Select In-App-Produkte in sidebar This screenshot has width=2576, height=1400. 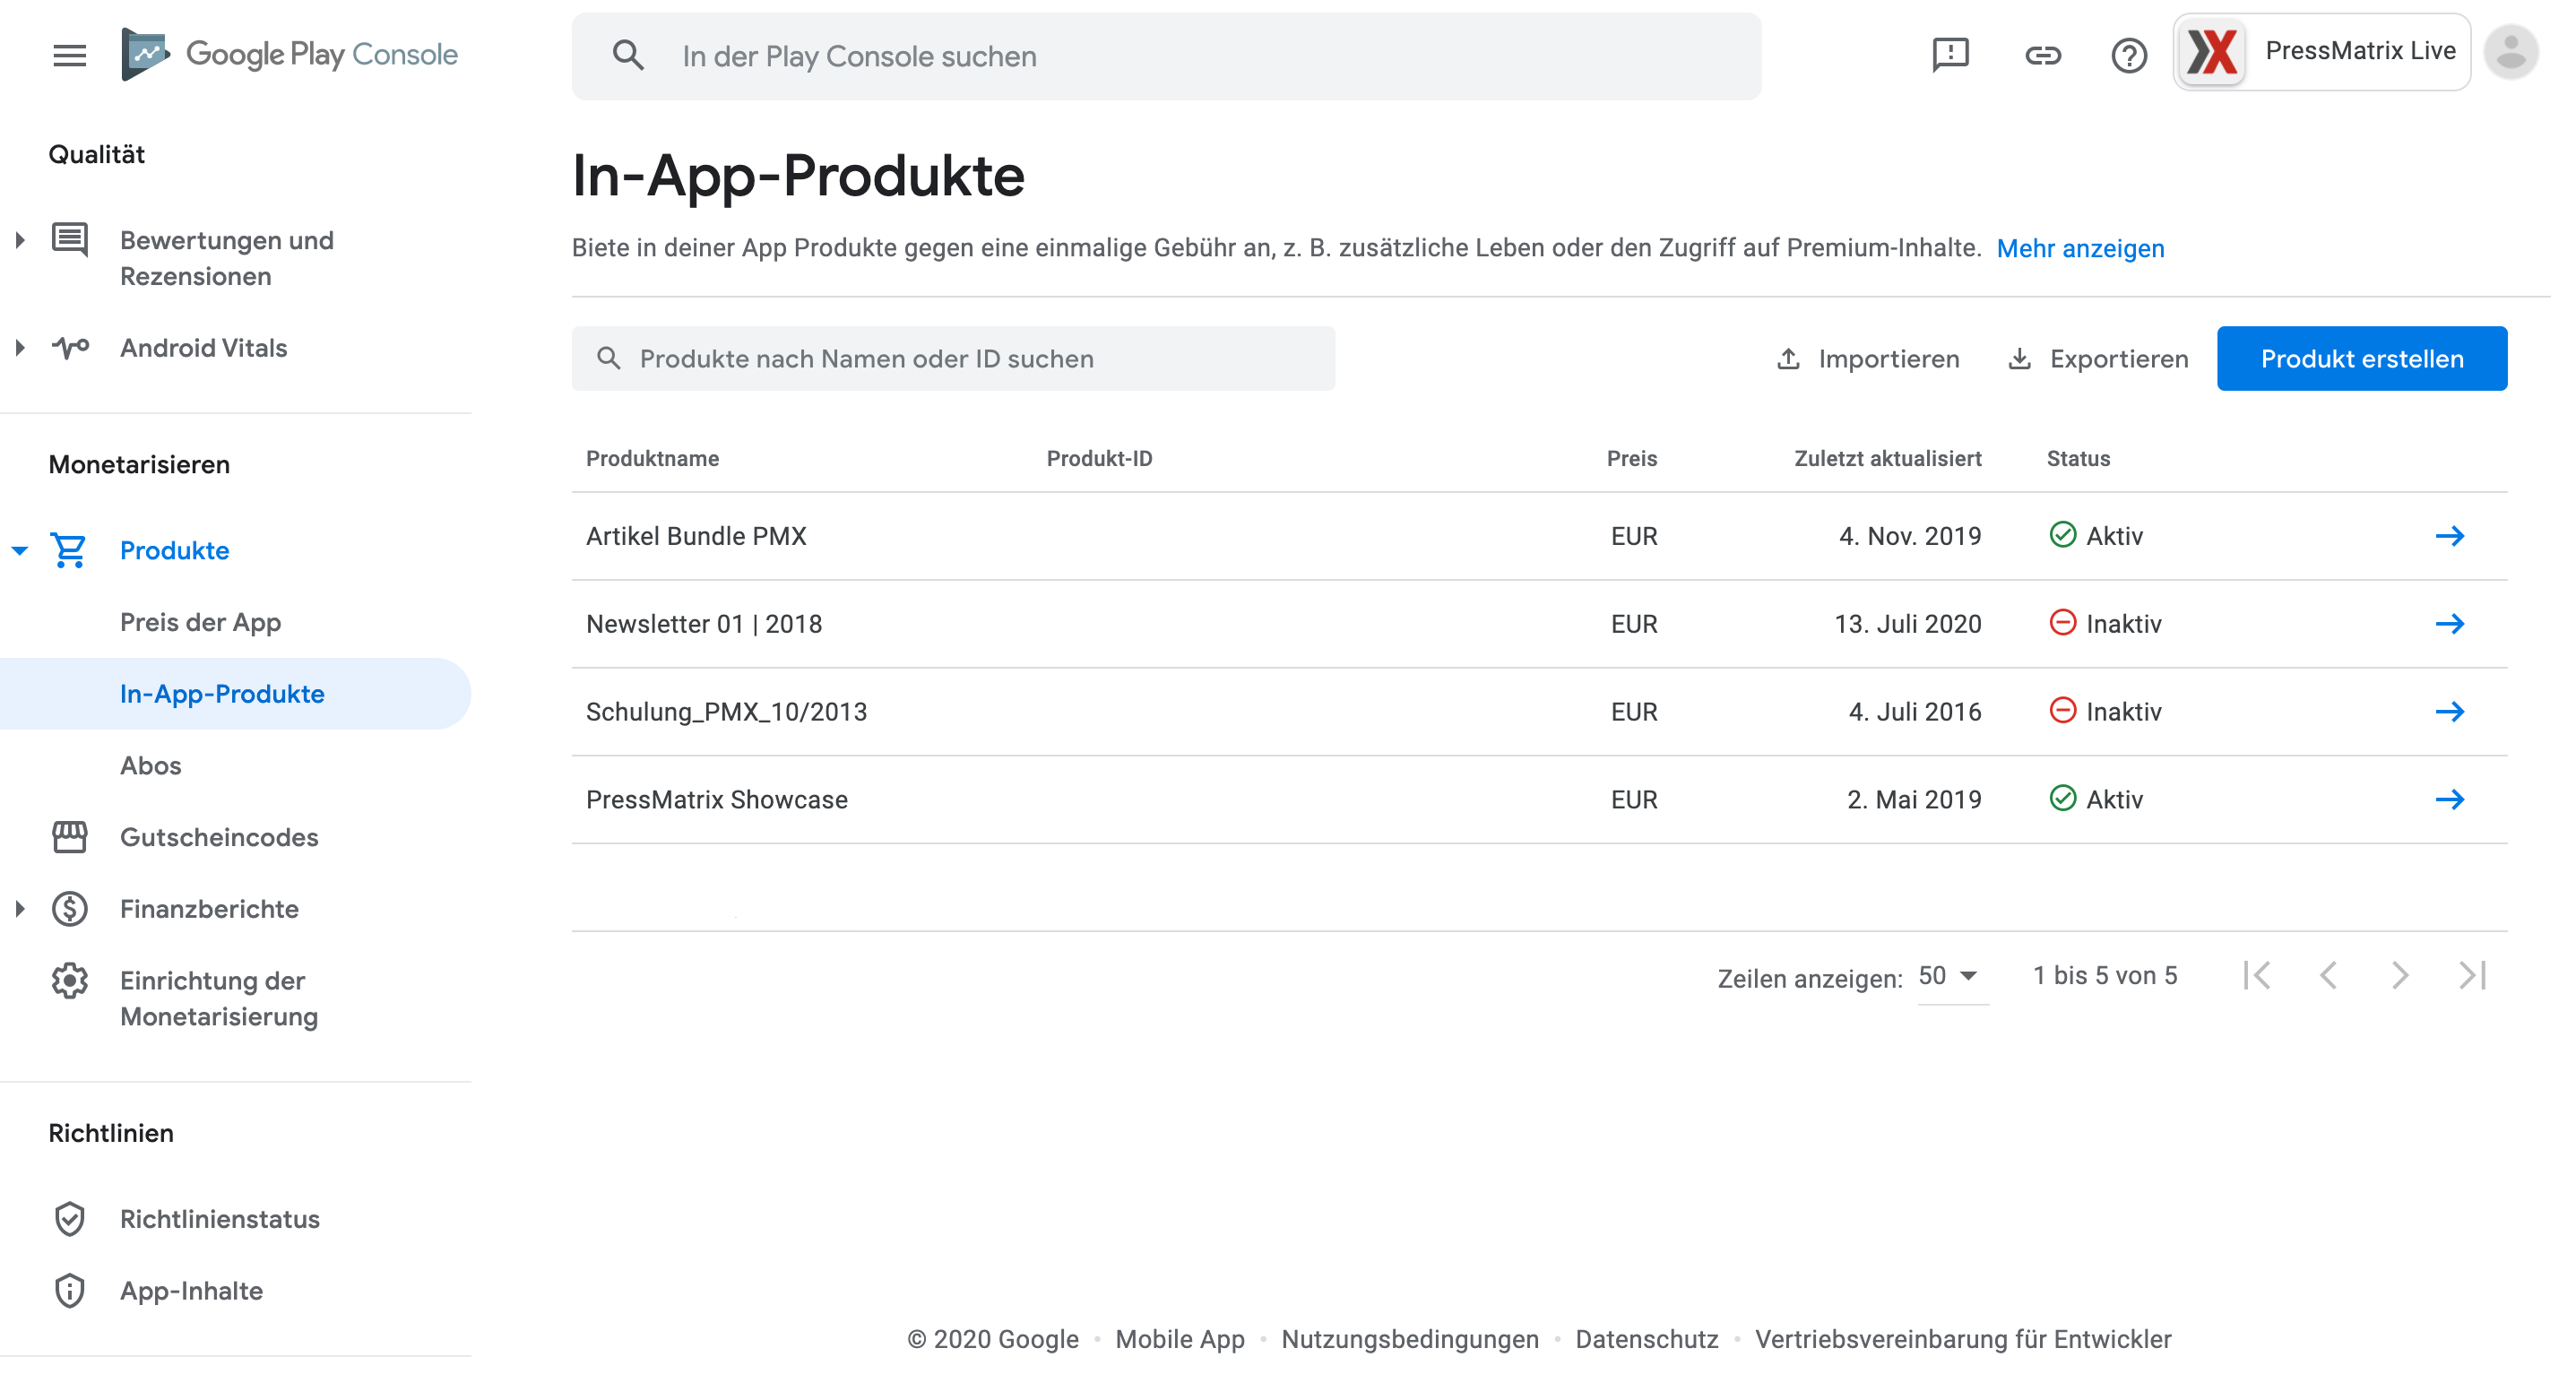pyautogui.click(x=235, y=694)
